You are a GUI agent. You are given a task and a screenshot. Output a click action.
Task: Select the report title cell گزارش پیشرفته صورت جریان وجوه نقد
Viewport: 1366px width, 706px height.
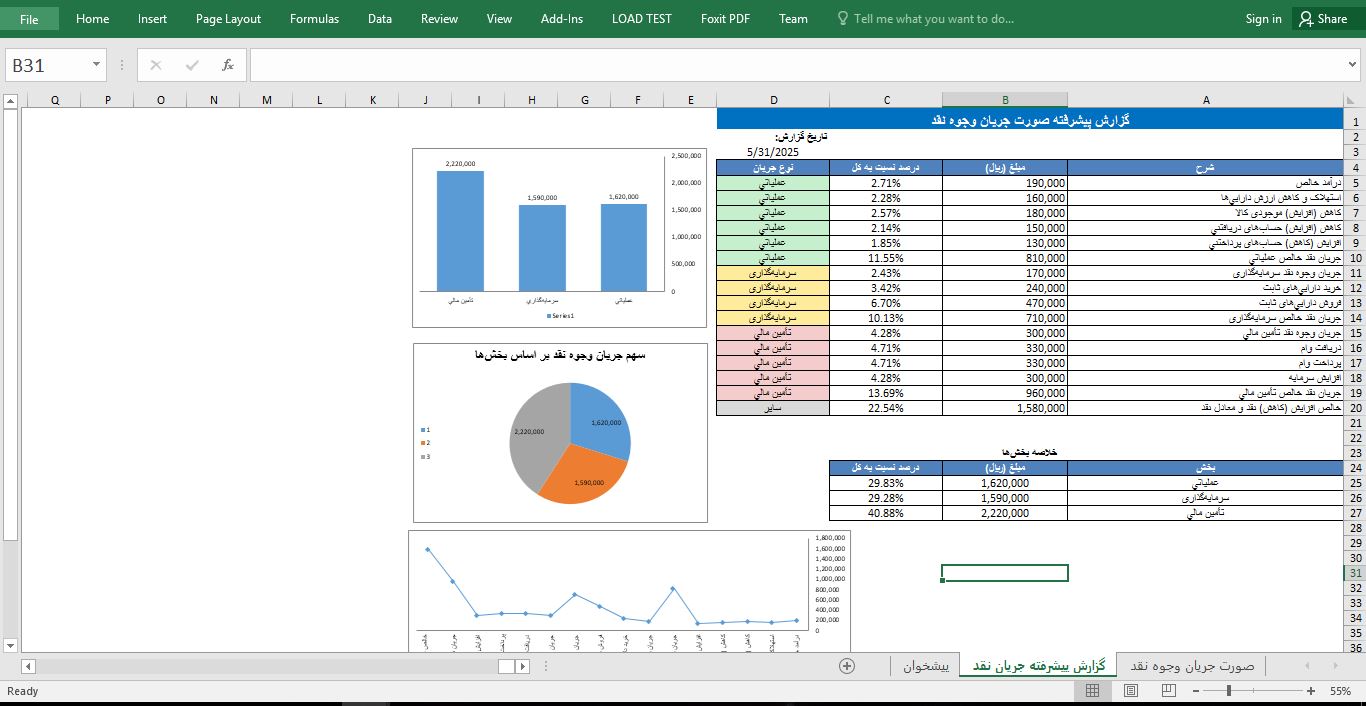click(1030, 119)
